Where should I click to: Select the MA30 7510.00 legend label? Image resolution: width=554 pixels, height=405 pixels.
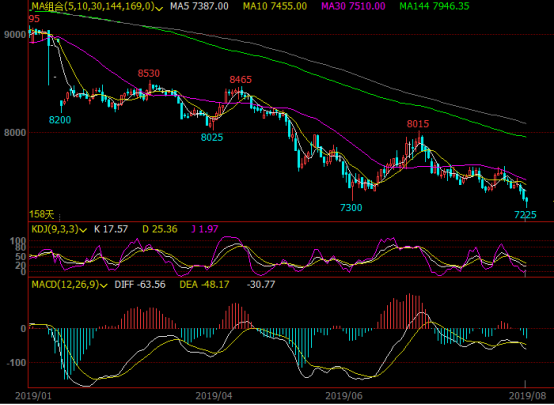(x=353, y=6)
